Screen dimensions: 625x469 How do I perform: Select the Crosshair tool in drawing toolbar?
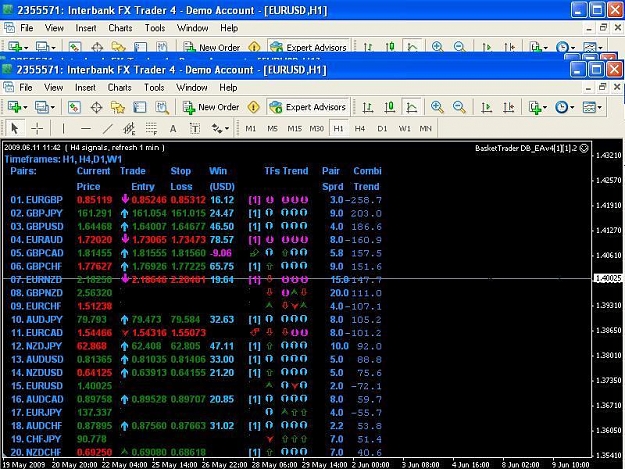tap(37, 128)
